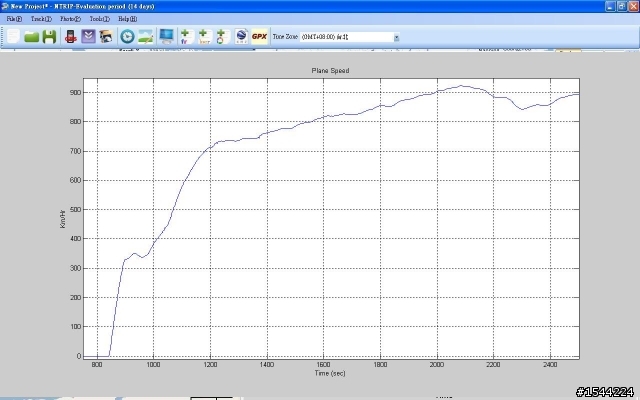Viewport: 640px width, 400px height.
Task: Click the landscape picture edit icon
Action: [145, 37]
